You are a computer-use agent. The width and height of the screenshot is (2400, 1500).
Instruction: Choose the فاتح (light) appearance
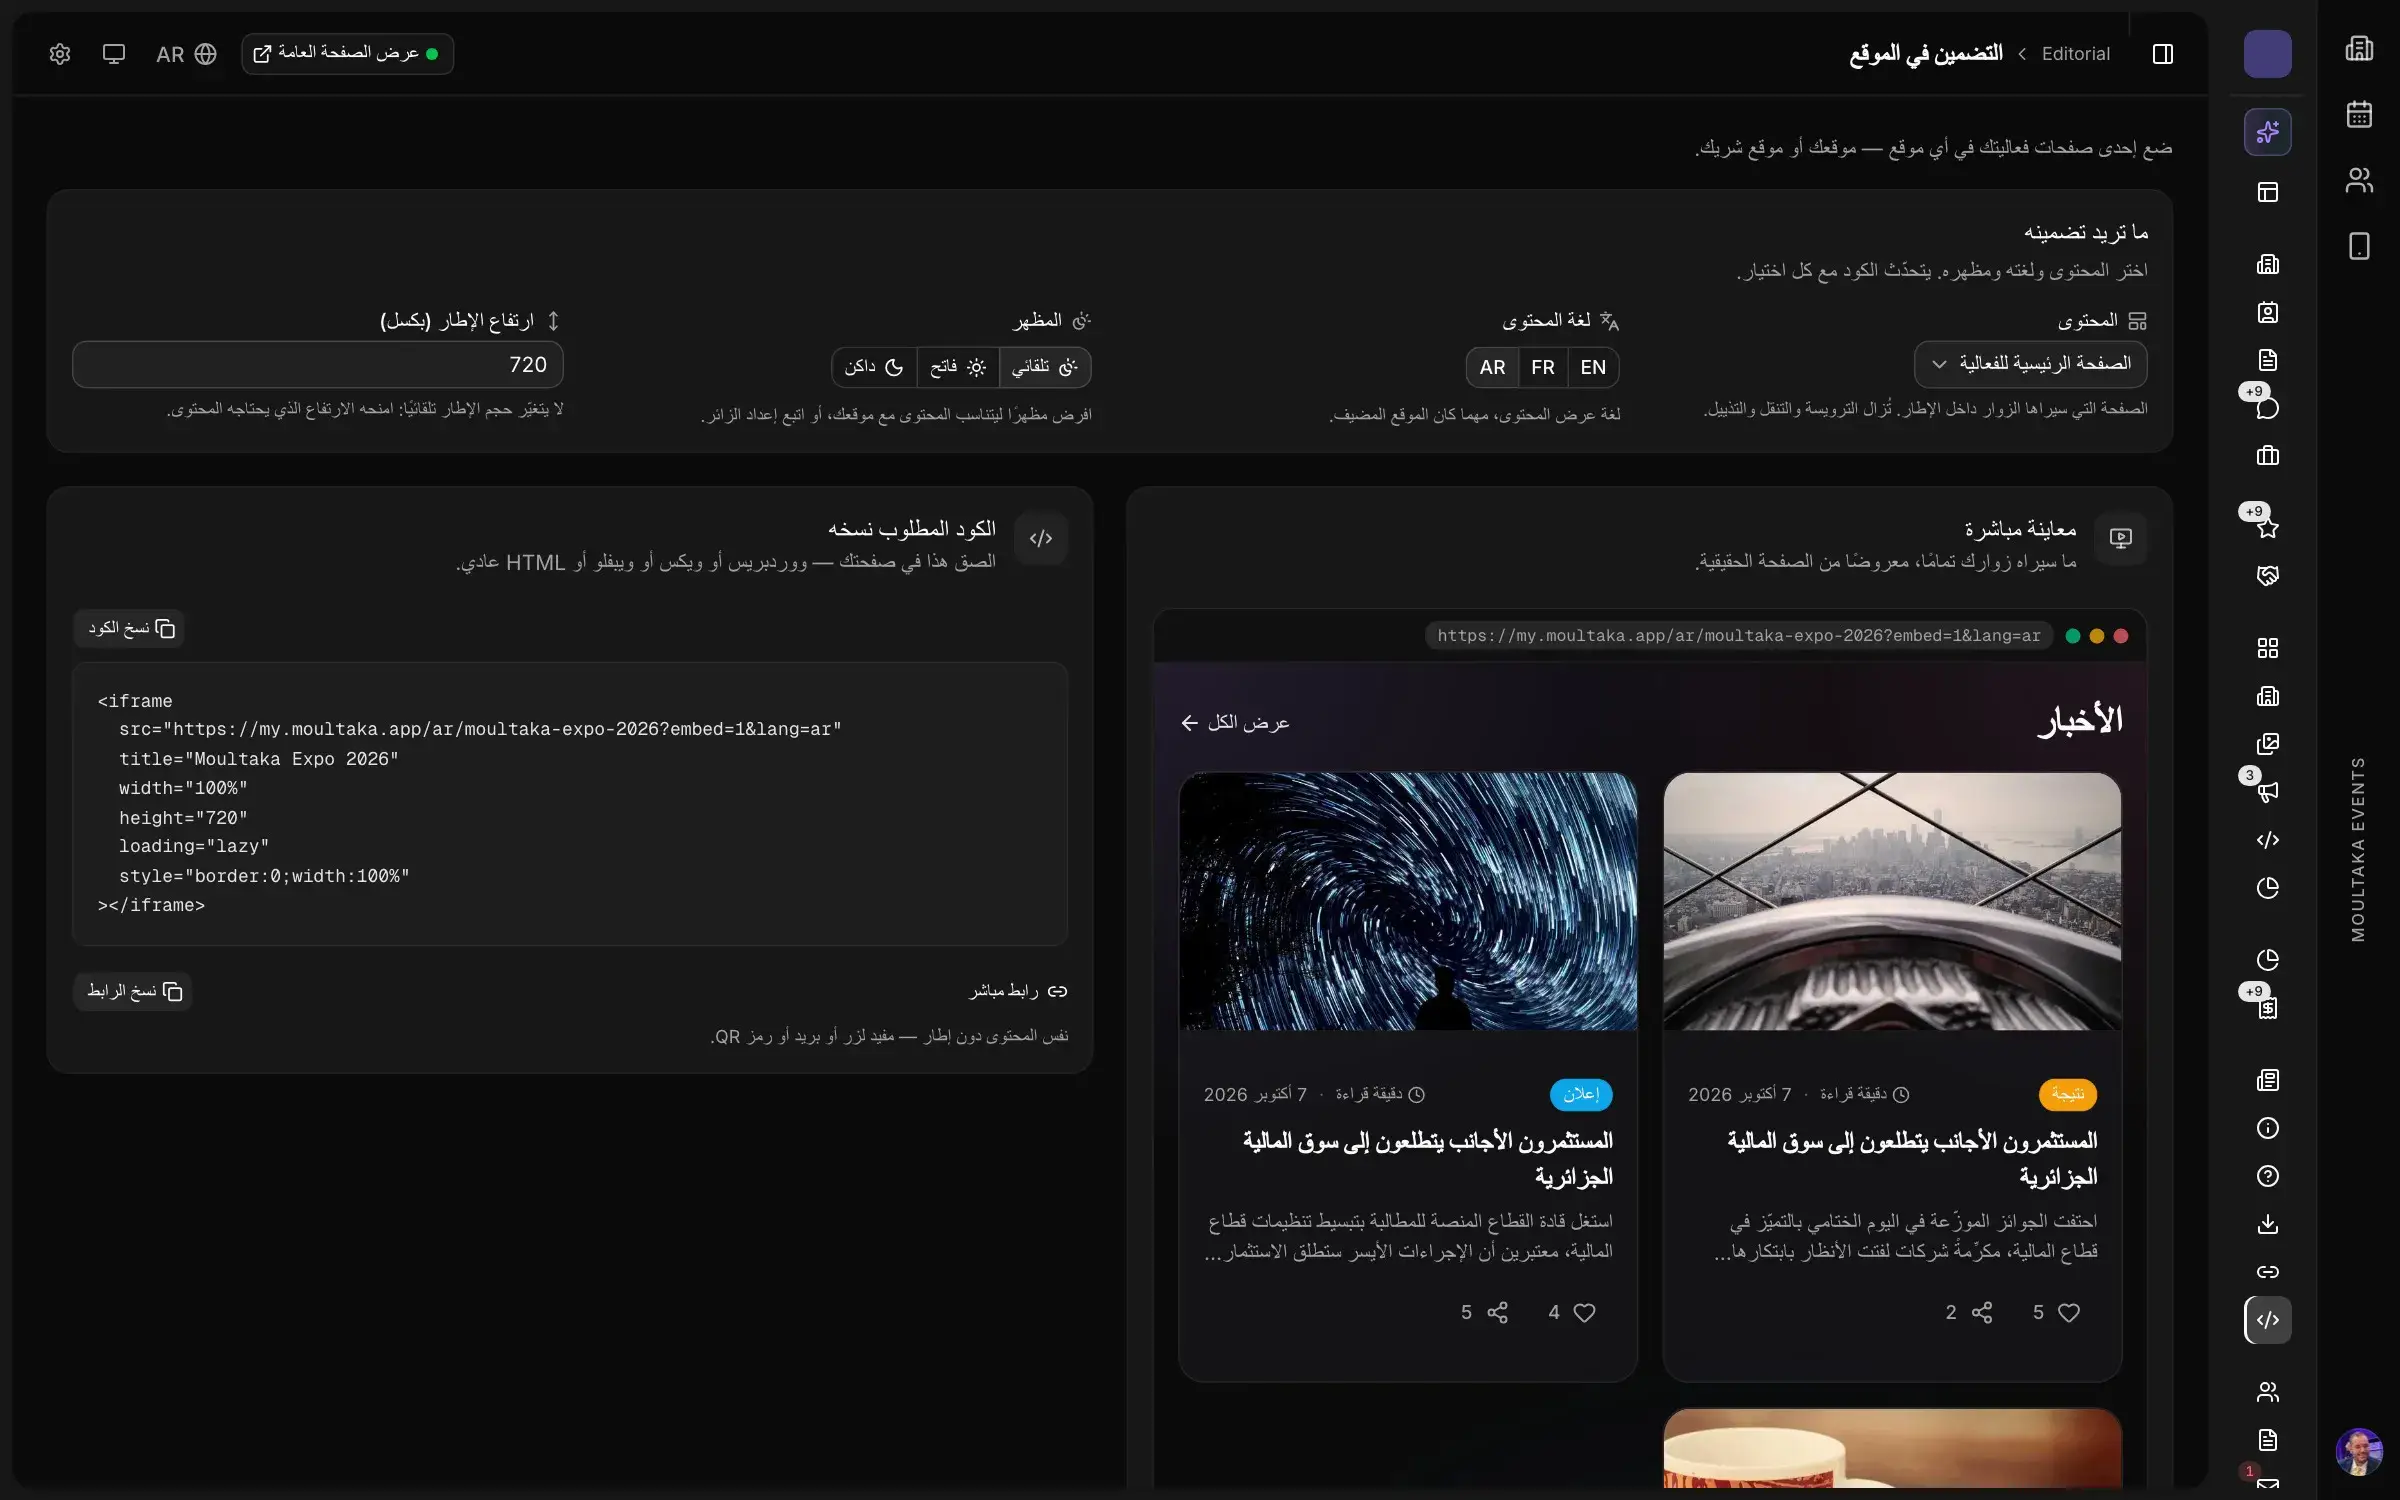[958, 367]
